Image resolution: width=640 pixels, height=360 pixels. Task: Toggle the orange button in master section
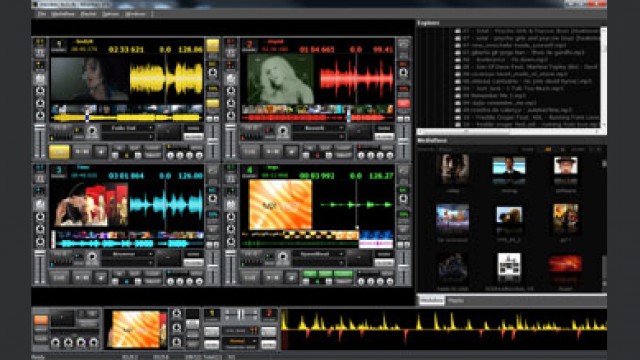pyautogui.click(x=41, y=320)
